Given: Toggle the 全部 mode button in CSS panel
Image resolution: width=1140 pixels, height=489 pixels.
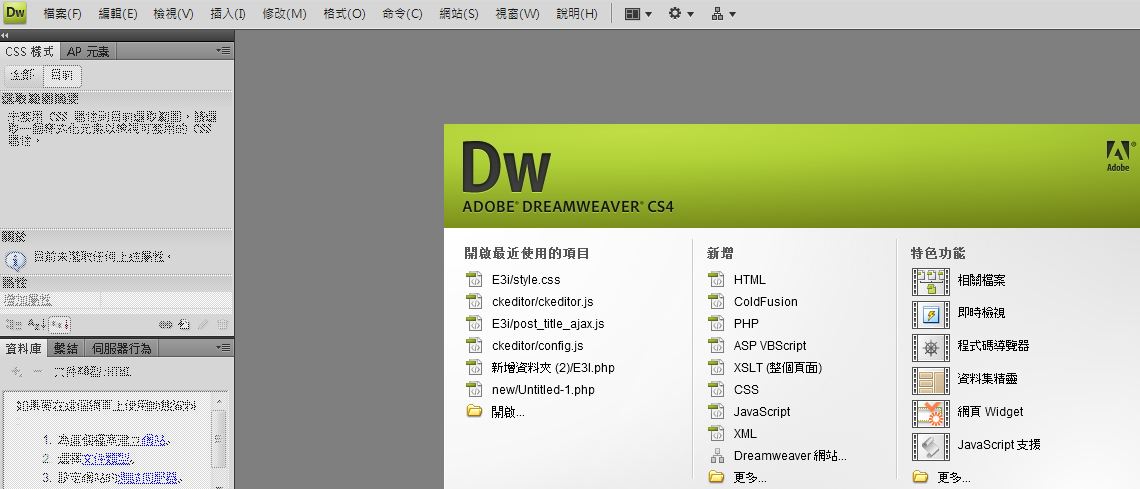Looking at the screenshot, I should tap(23, 76).
